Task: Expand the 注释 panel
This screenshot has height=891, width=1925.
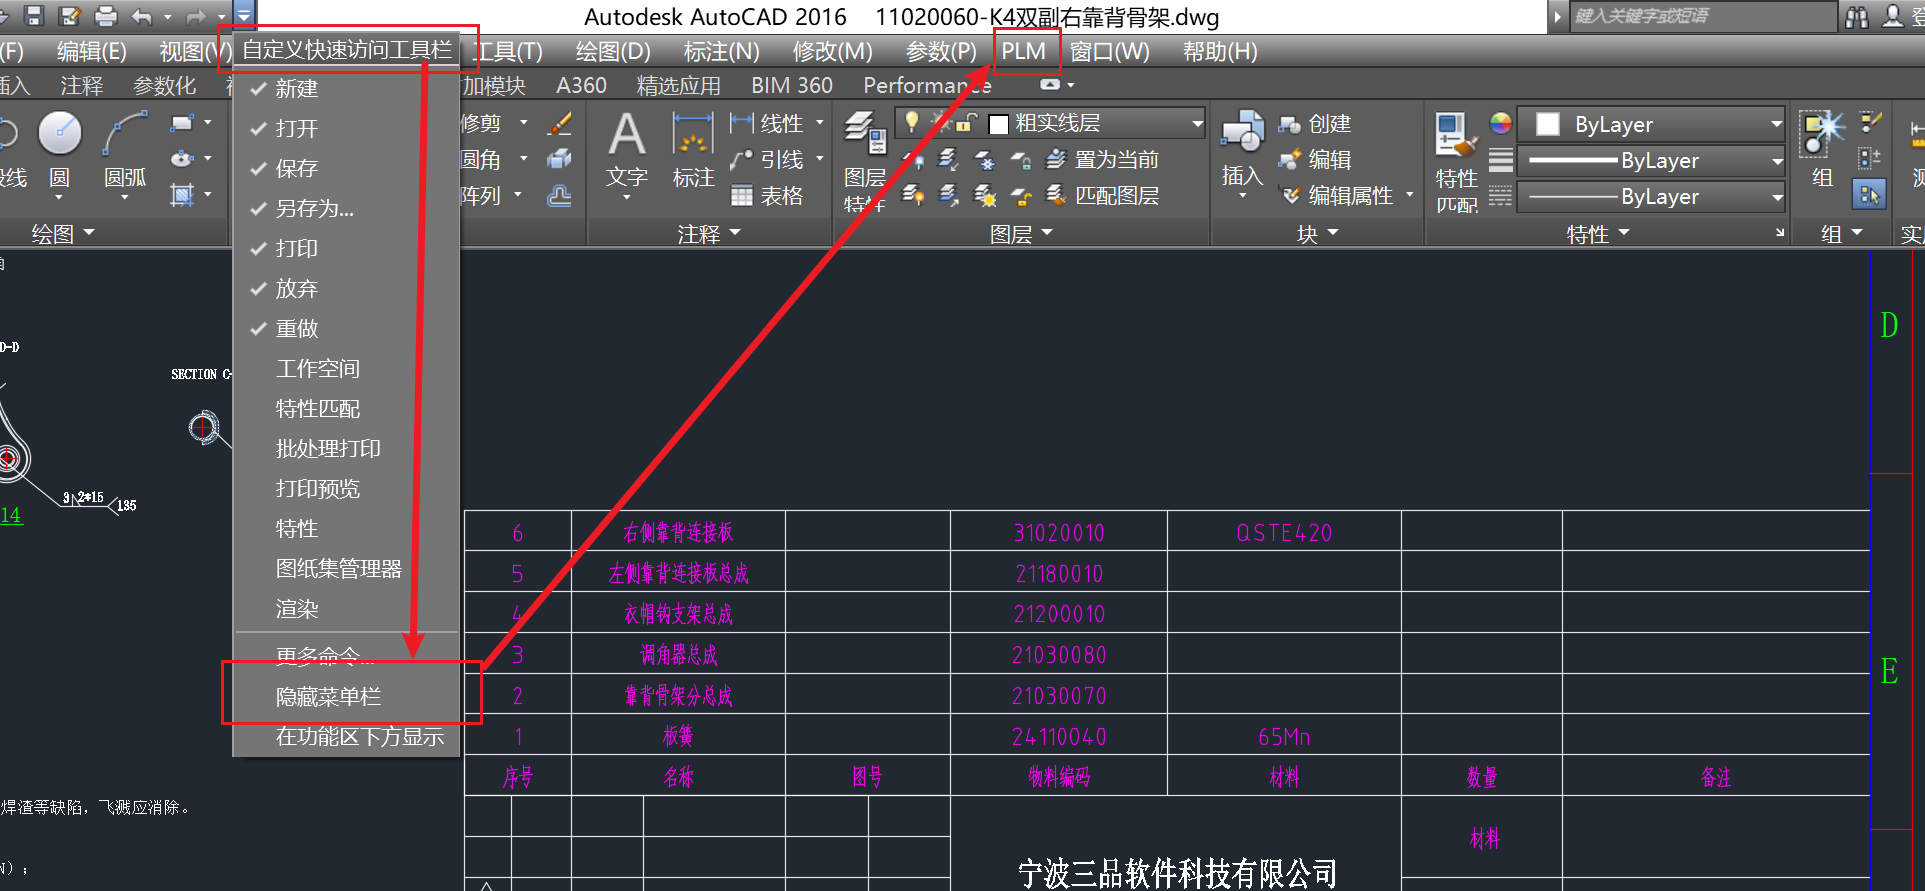Action: [x=709, y=233]
